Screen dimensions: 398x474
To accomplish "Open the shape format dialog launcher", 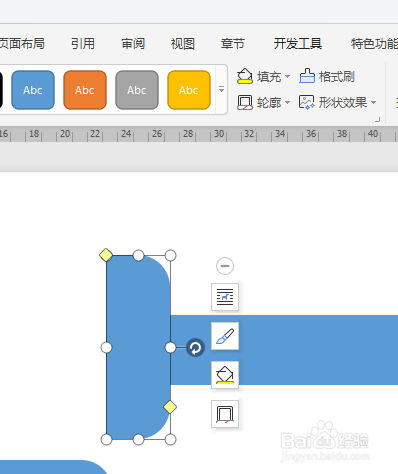I will (x=377, y=119).
